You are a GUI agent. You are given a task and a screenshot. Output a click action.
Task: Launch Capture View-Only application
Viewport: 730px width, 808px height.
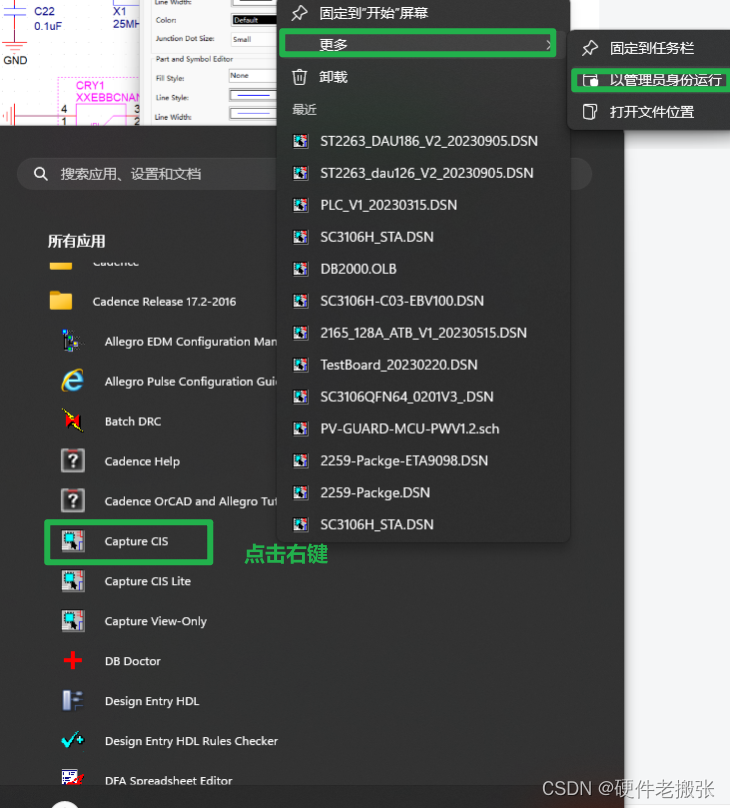pos(155,621)
